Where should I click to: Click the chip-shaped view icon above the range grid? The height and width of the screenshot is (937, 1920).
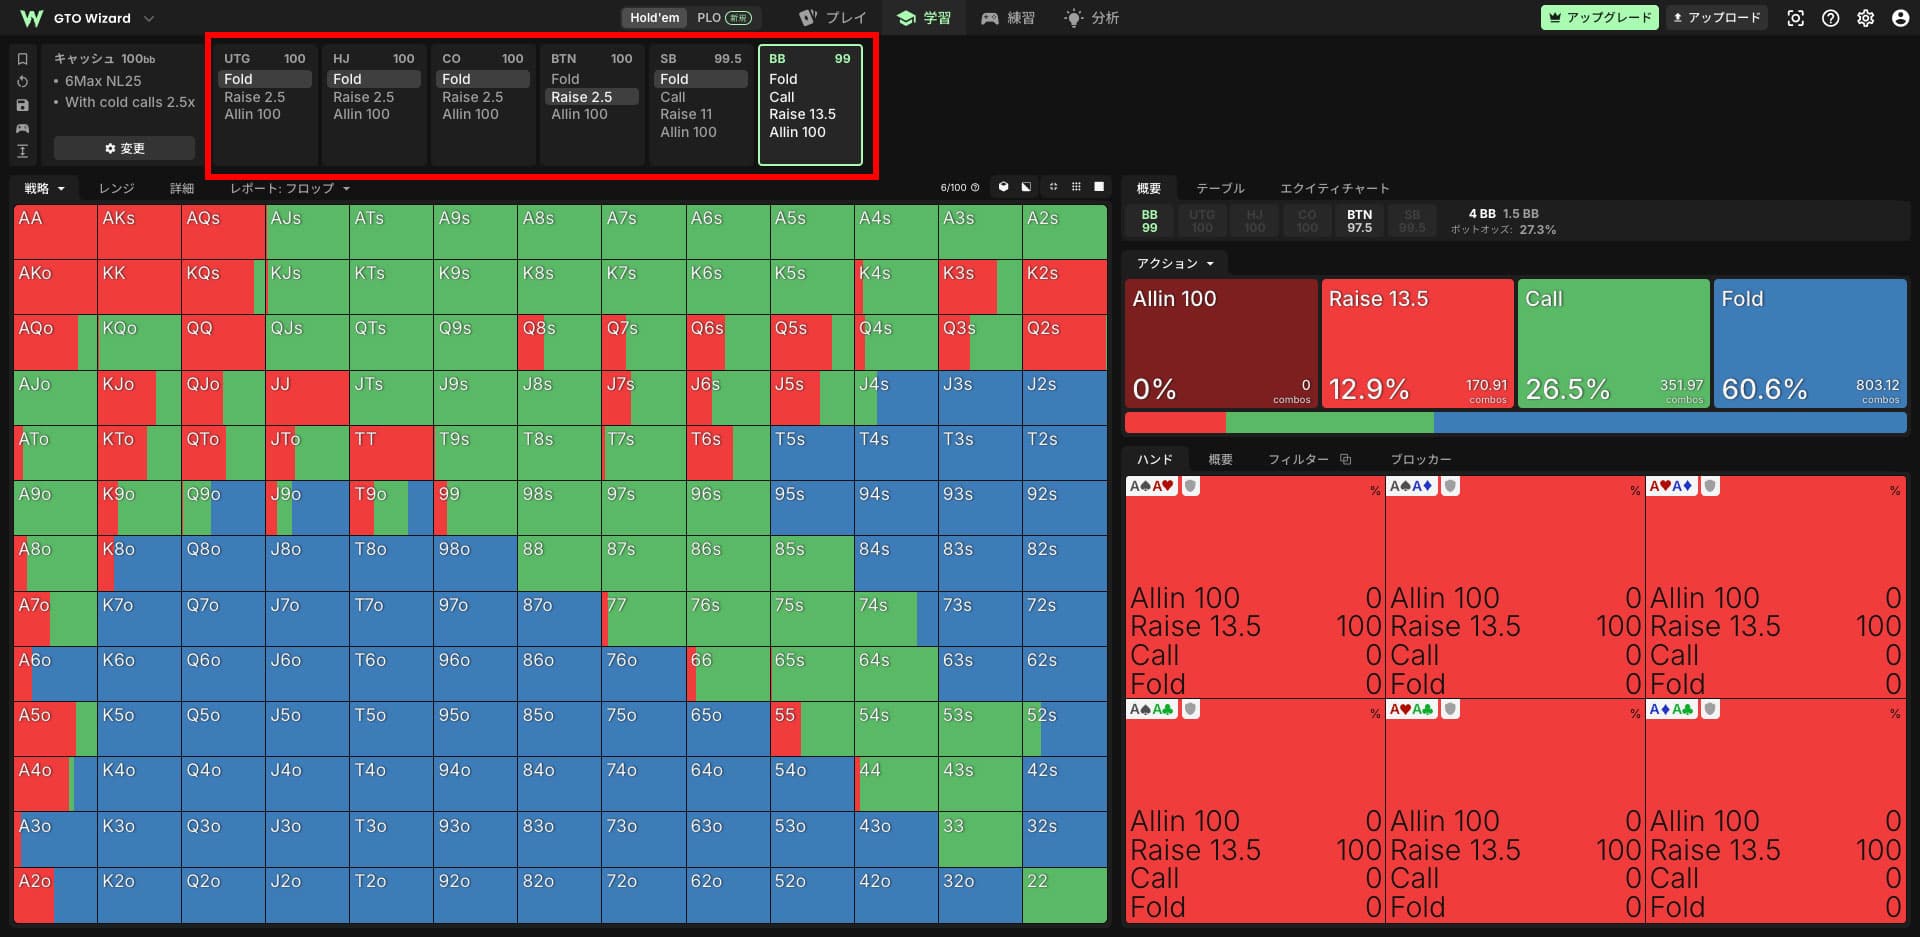tap(1003, 187)
